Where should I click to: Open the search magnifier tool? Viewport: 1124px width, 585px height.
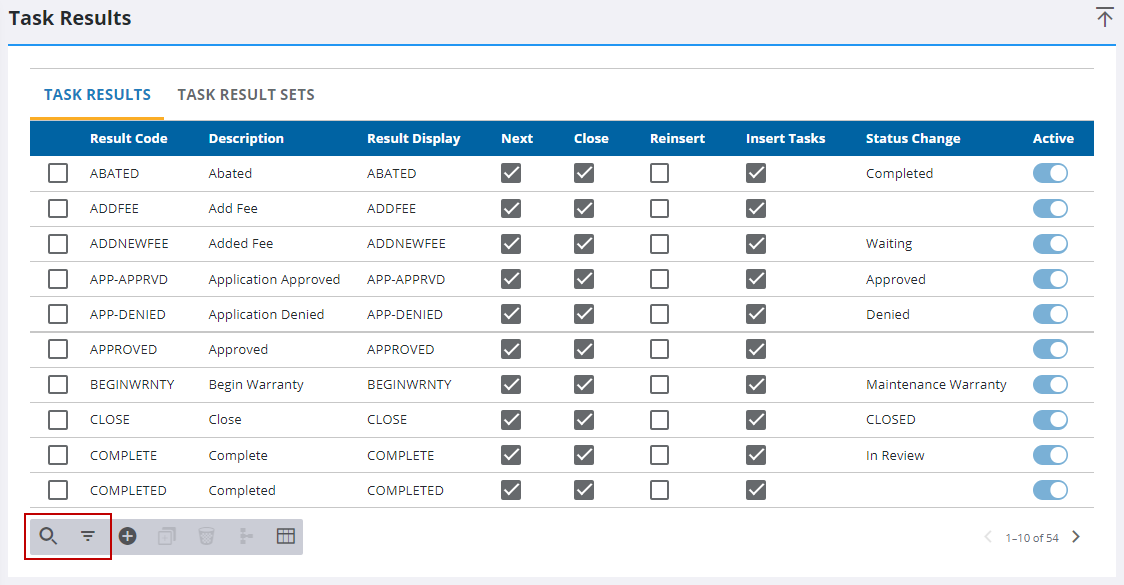coord(48,536)
